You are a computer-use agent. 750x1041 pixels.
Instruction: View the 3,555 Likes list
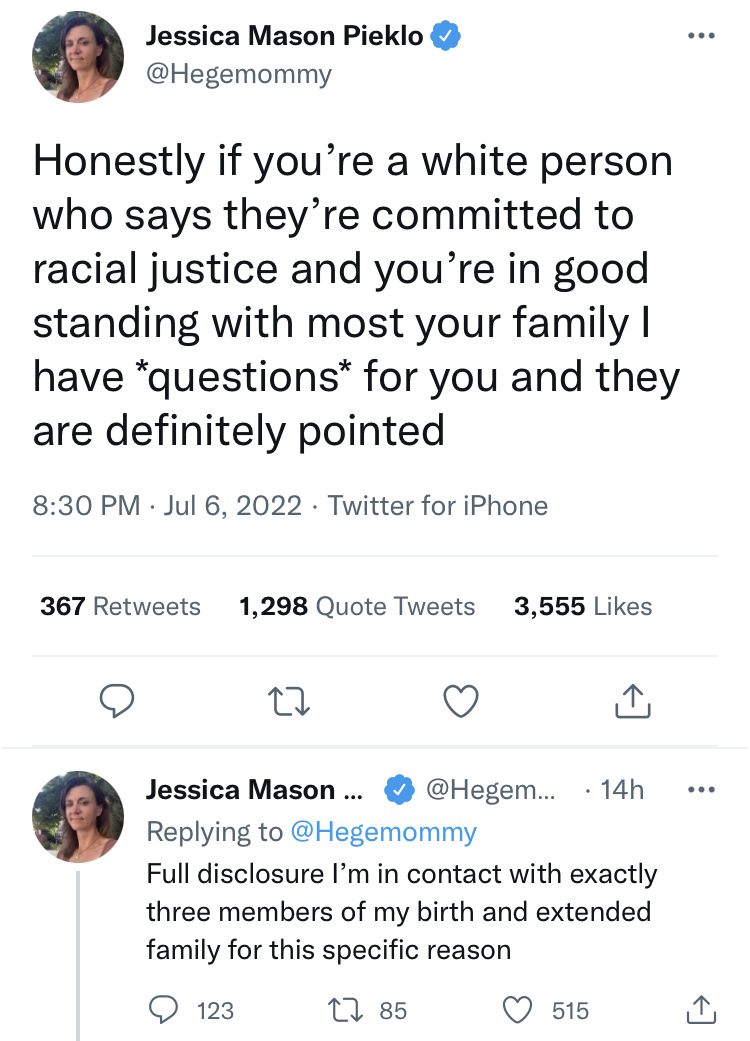[x=582, y=606]
